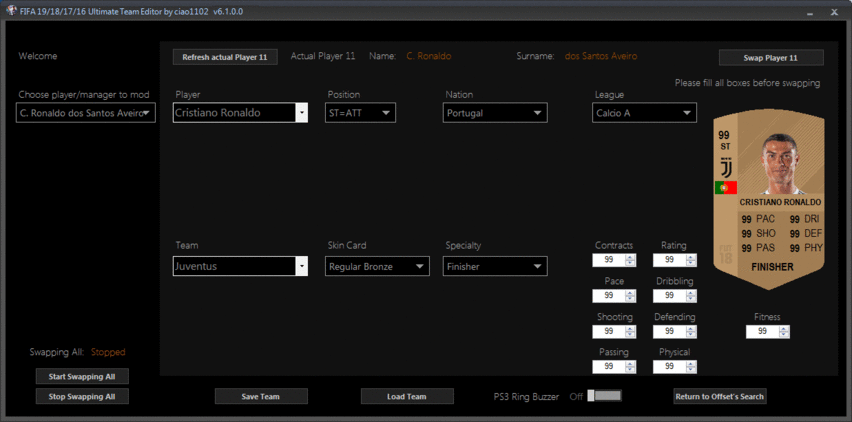Expand the Player combo box arrow
The width and height of the screenshot is (852, 422).
(302, 114)
